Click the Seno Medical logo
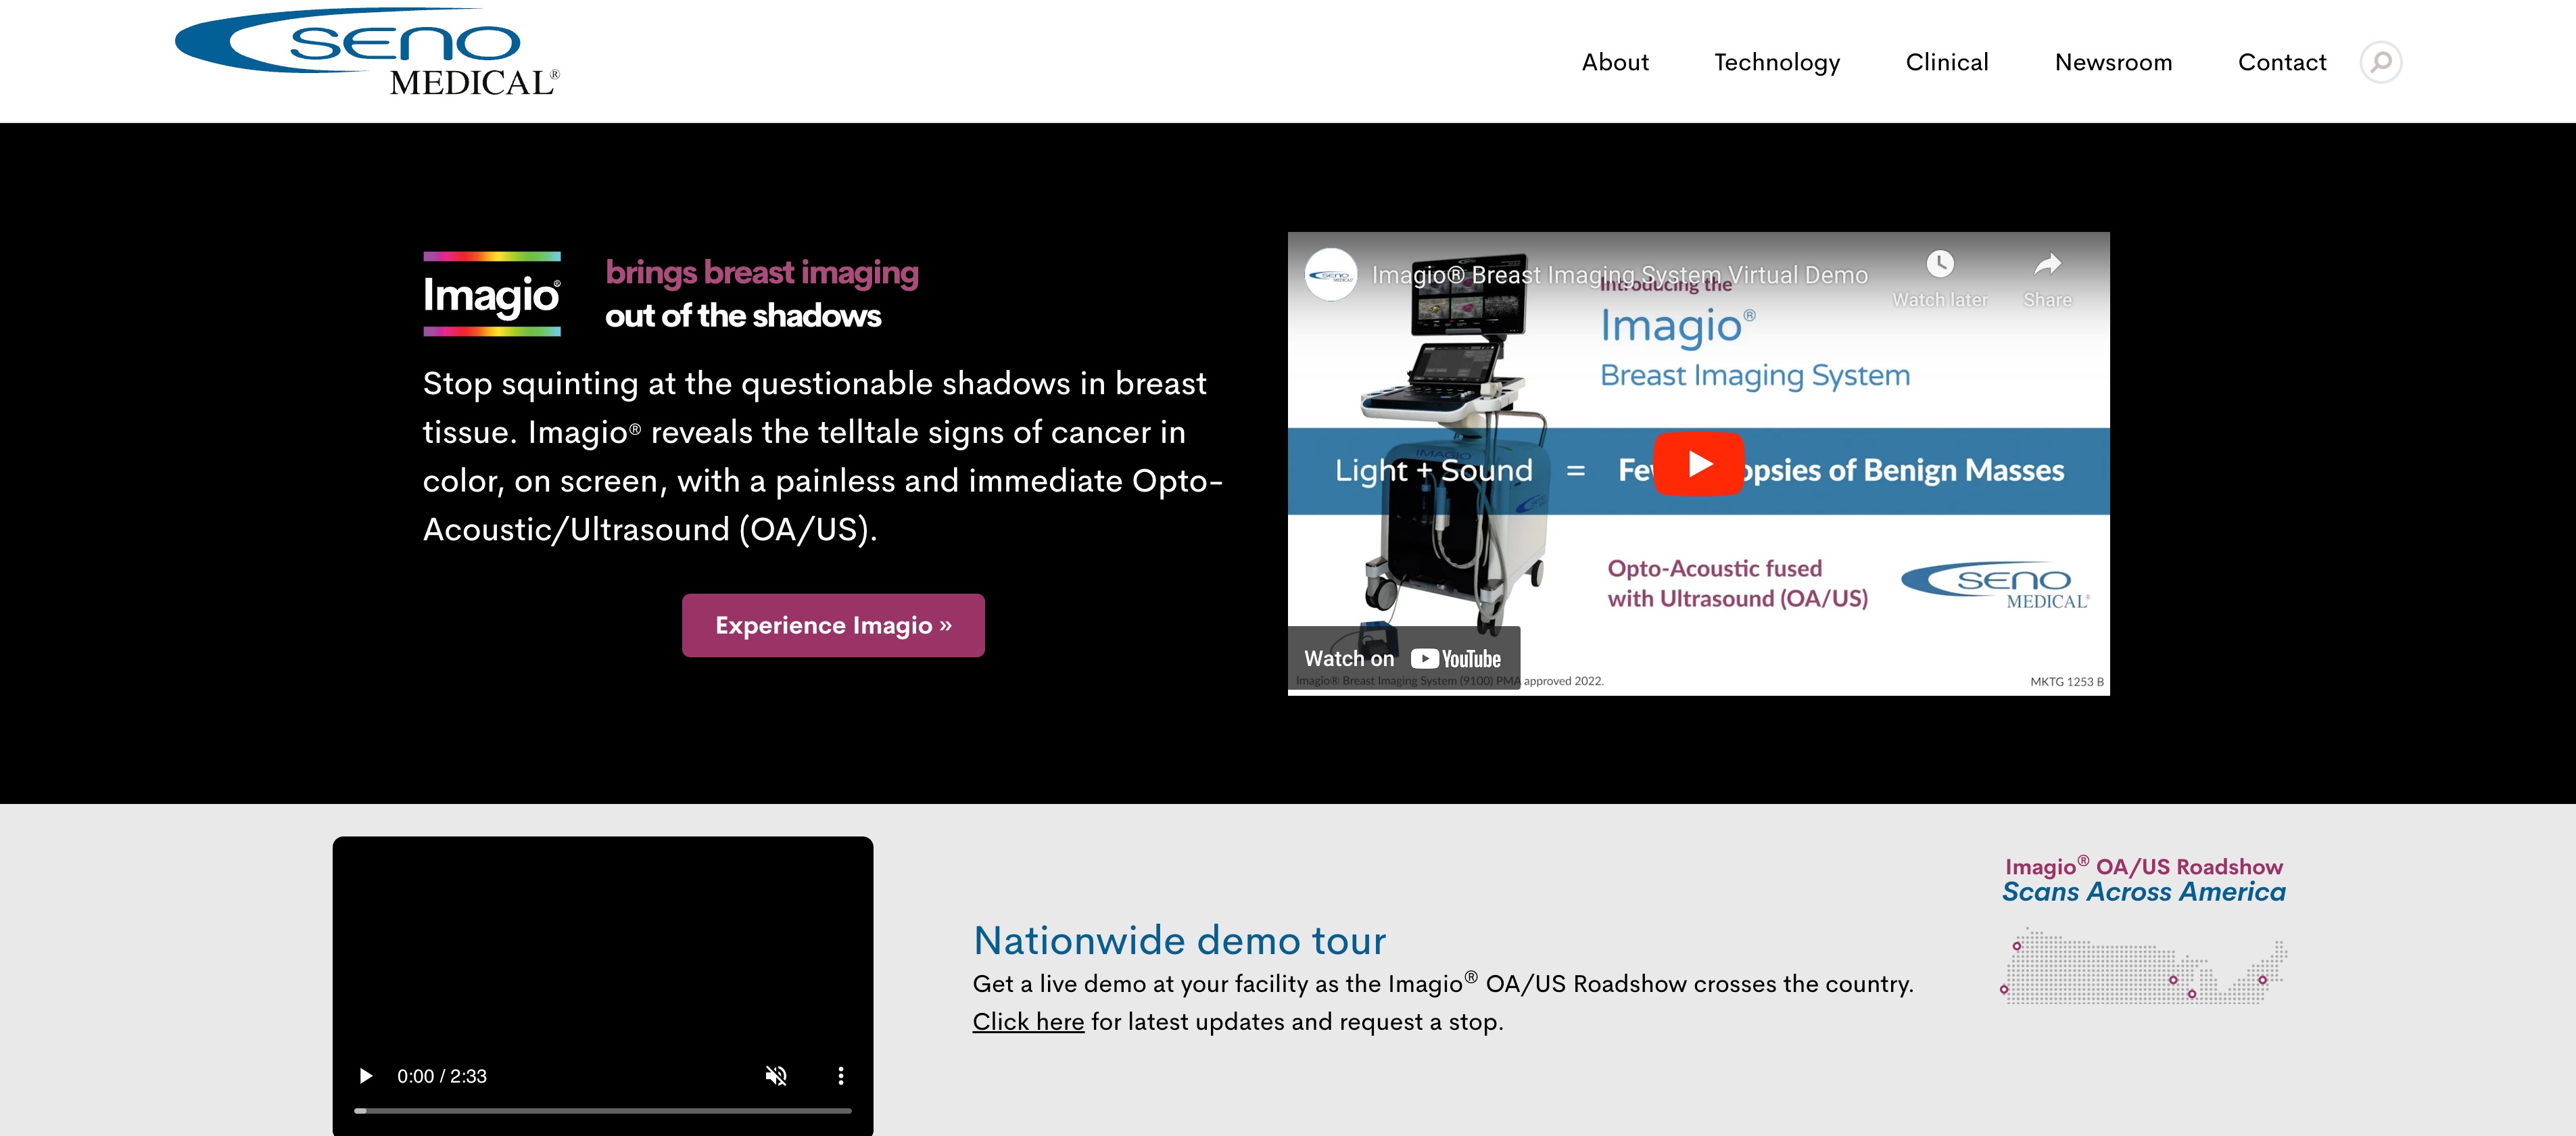 (x=367, y=53)
